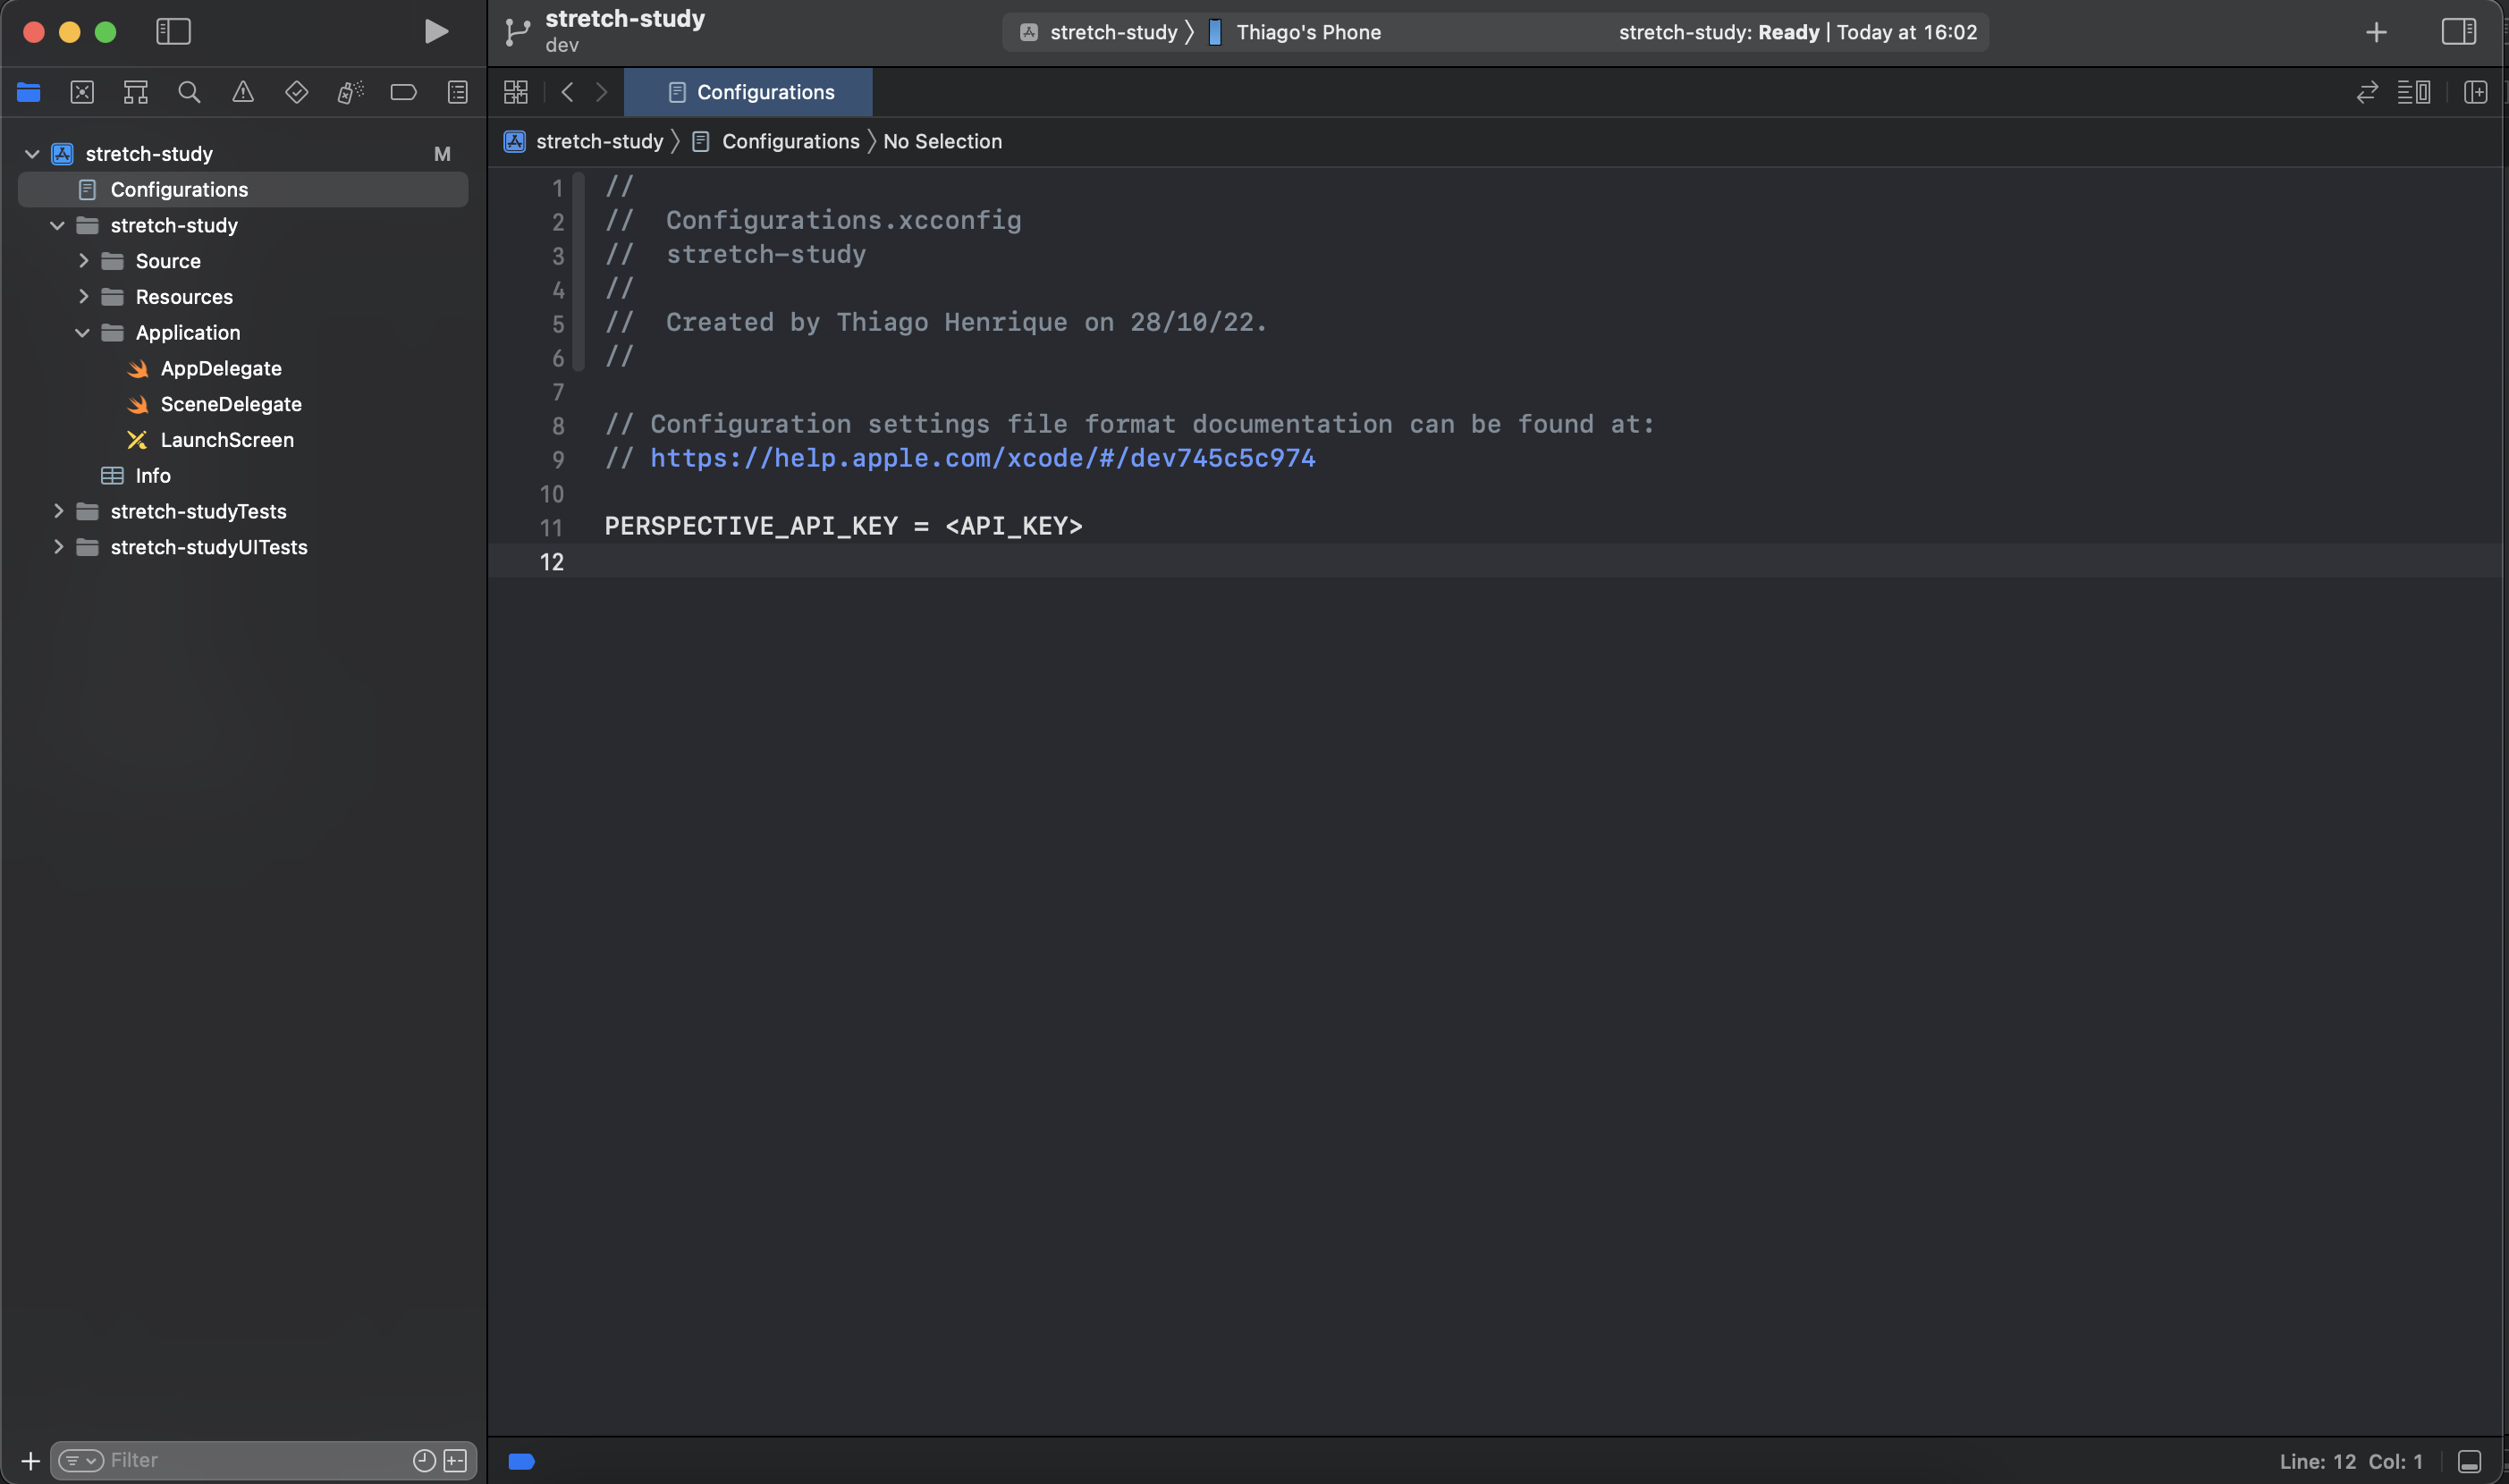Open the editor options menu icon
The width and height of the screenshot is (2509, 1484).
pyautogui.click(x=2416, y=92)
